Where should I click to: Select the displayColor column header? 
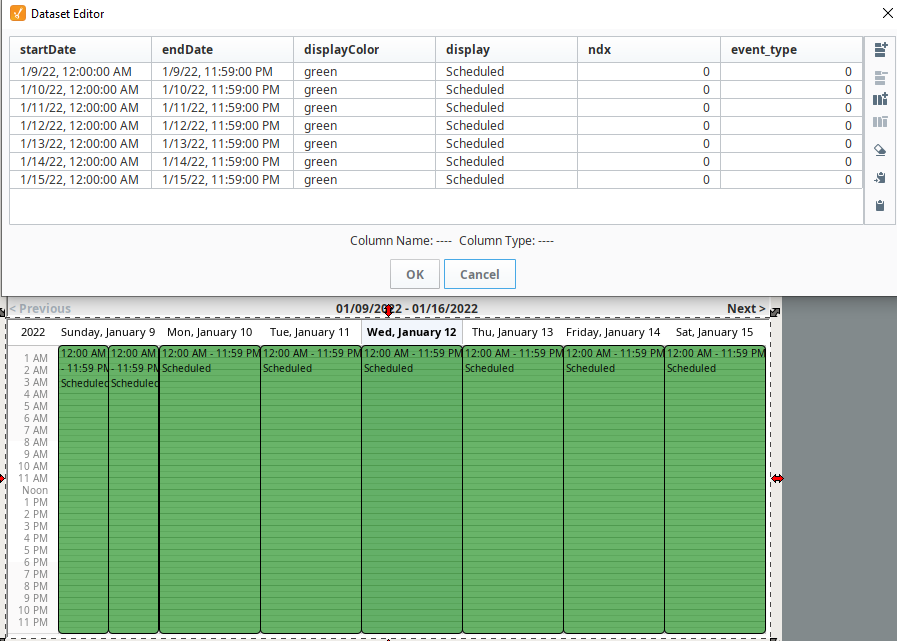(x=364, y=50)
